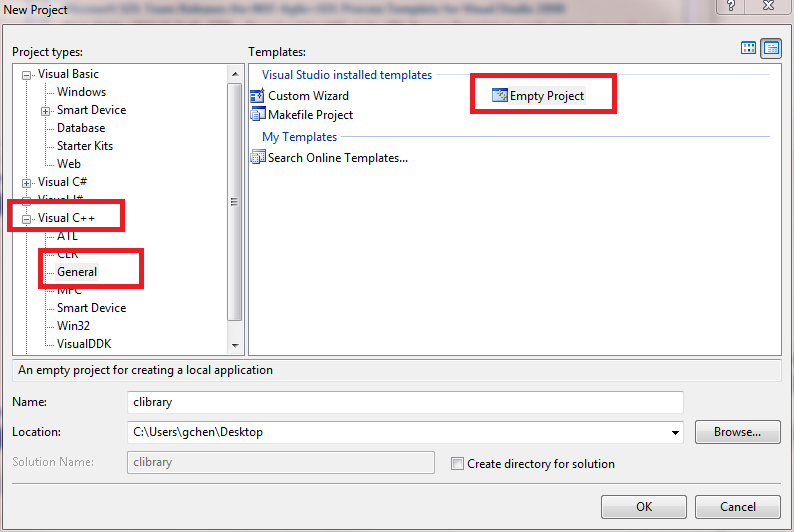Screen dimensions: 794x532
Task: Select General under Visual C++
Action: coord(76,272)
